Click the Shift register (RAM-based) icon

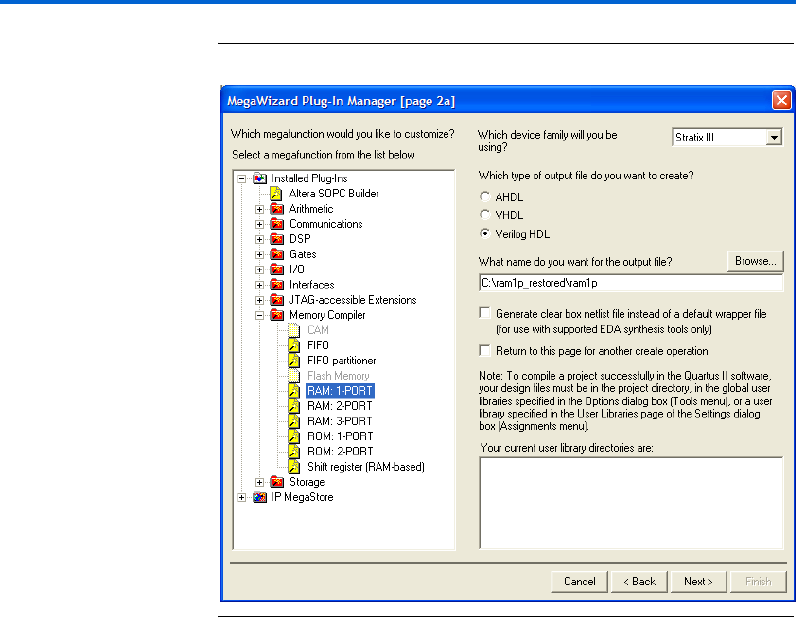click(294, 467)
